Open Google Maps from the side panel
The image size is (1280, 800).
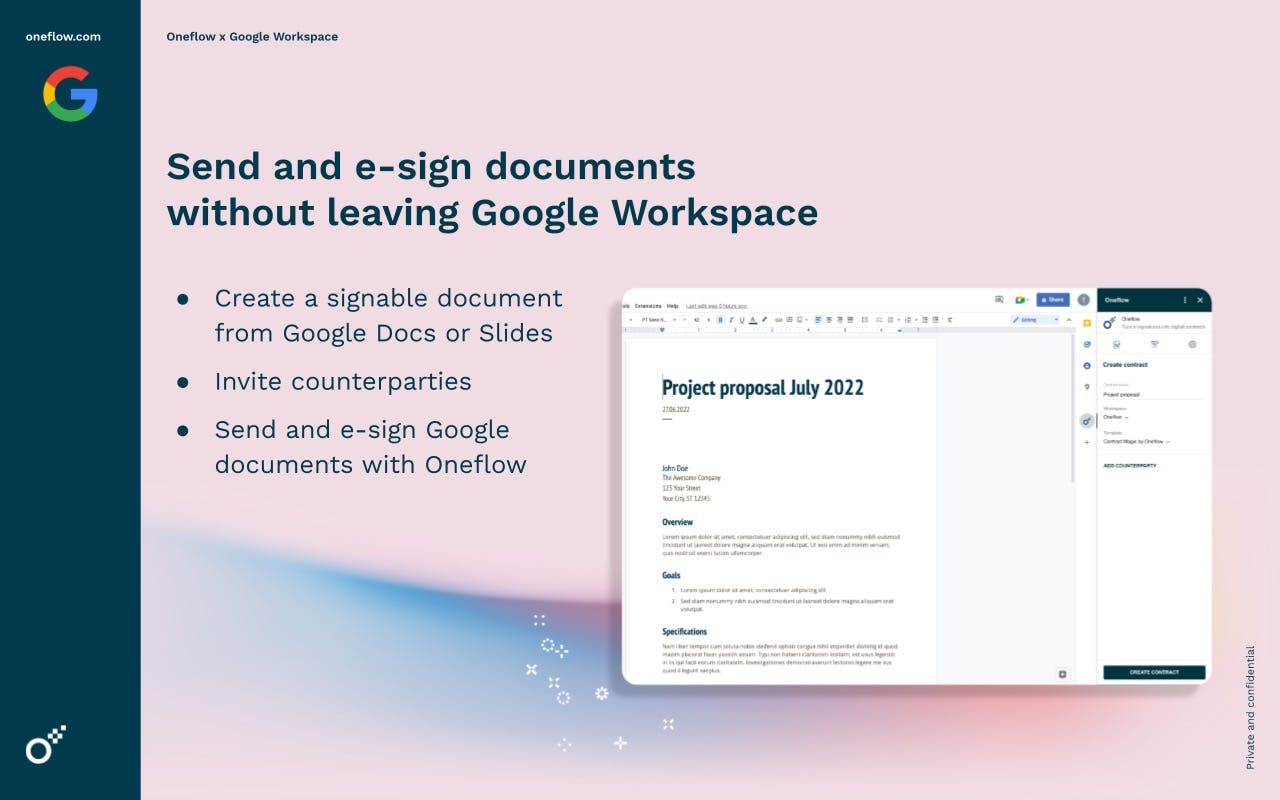[1087, 387]
